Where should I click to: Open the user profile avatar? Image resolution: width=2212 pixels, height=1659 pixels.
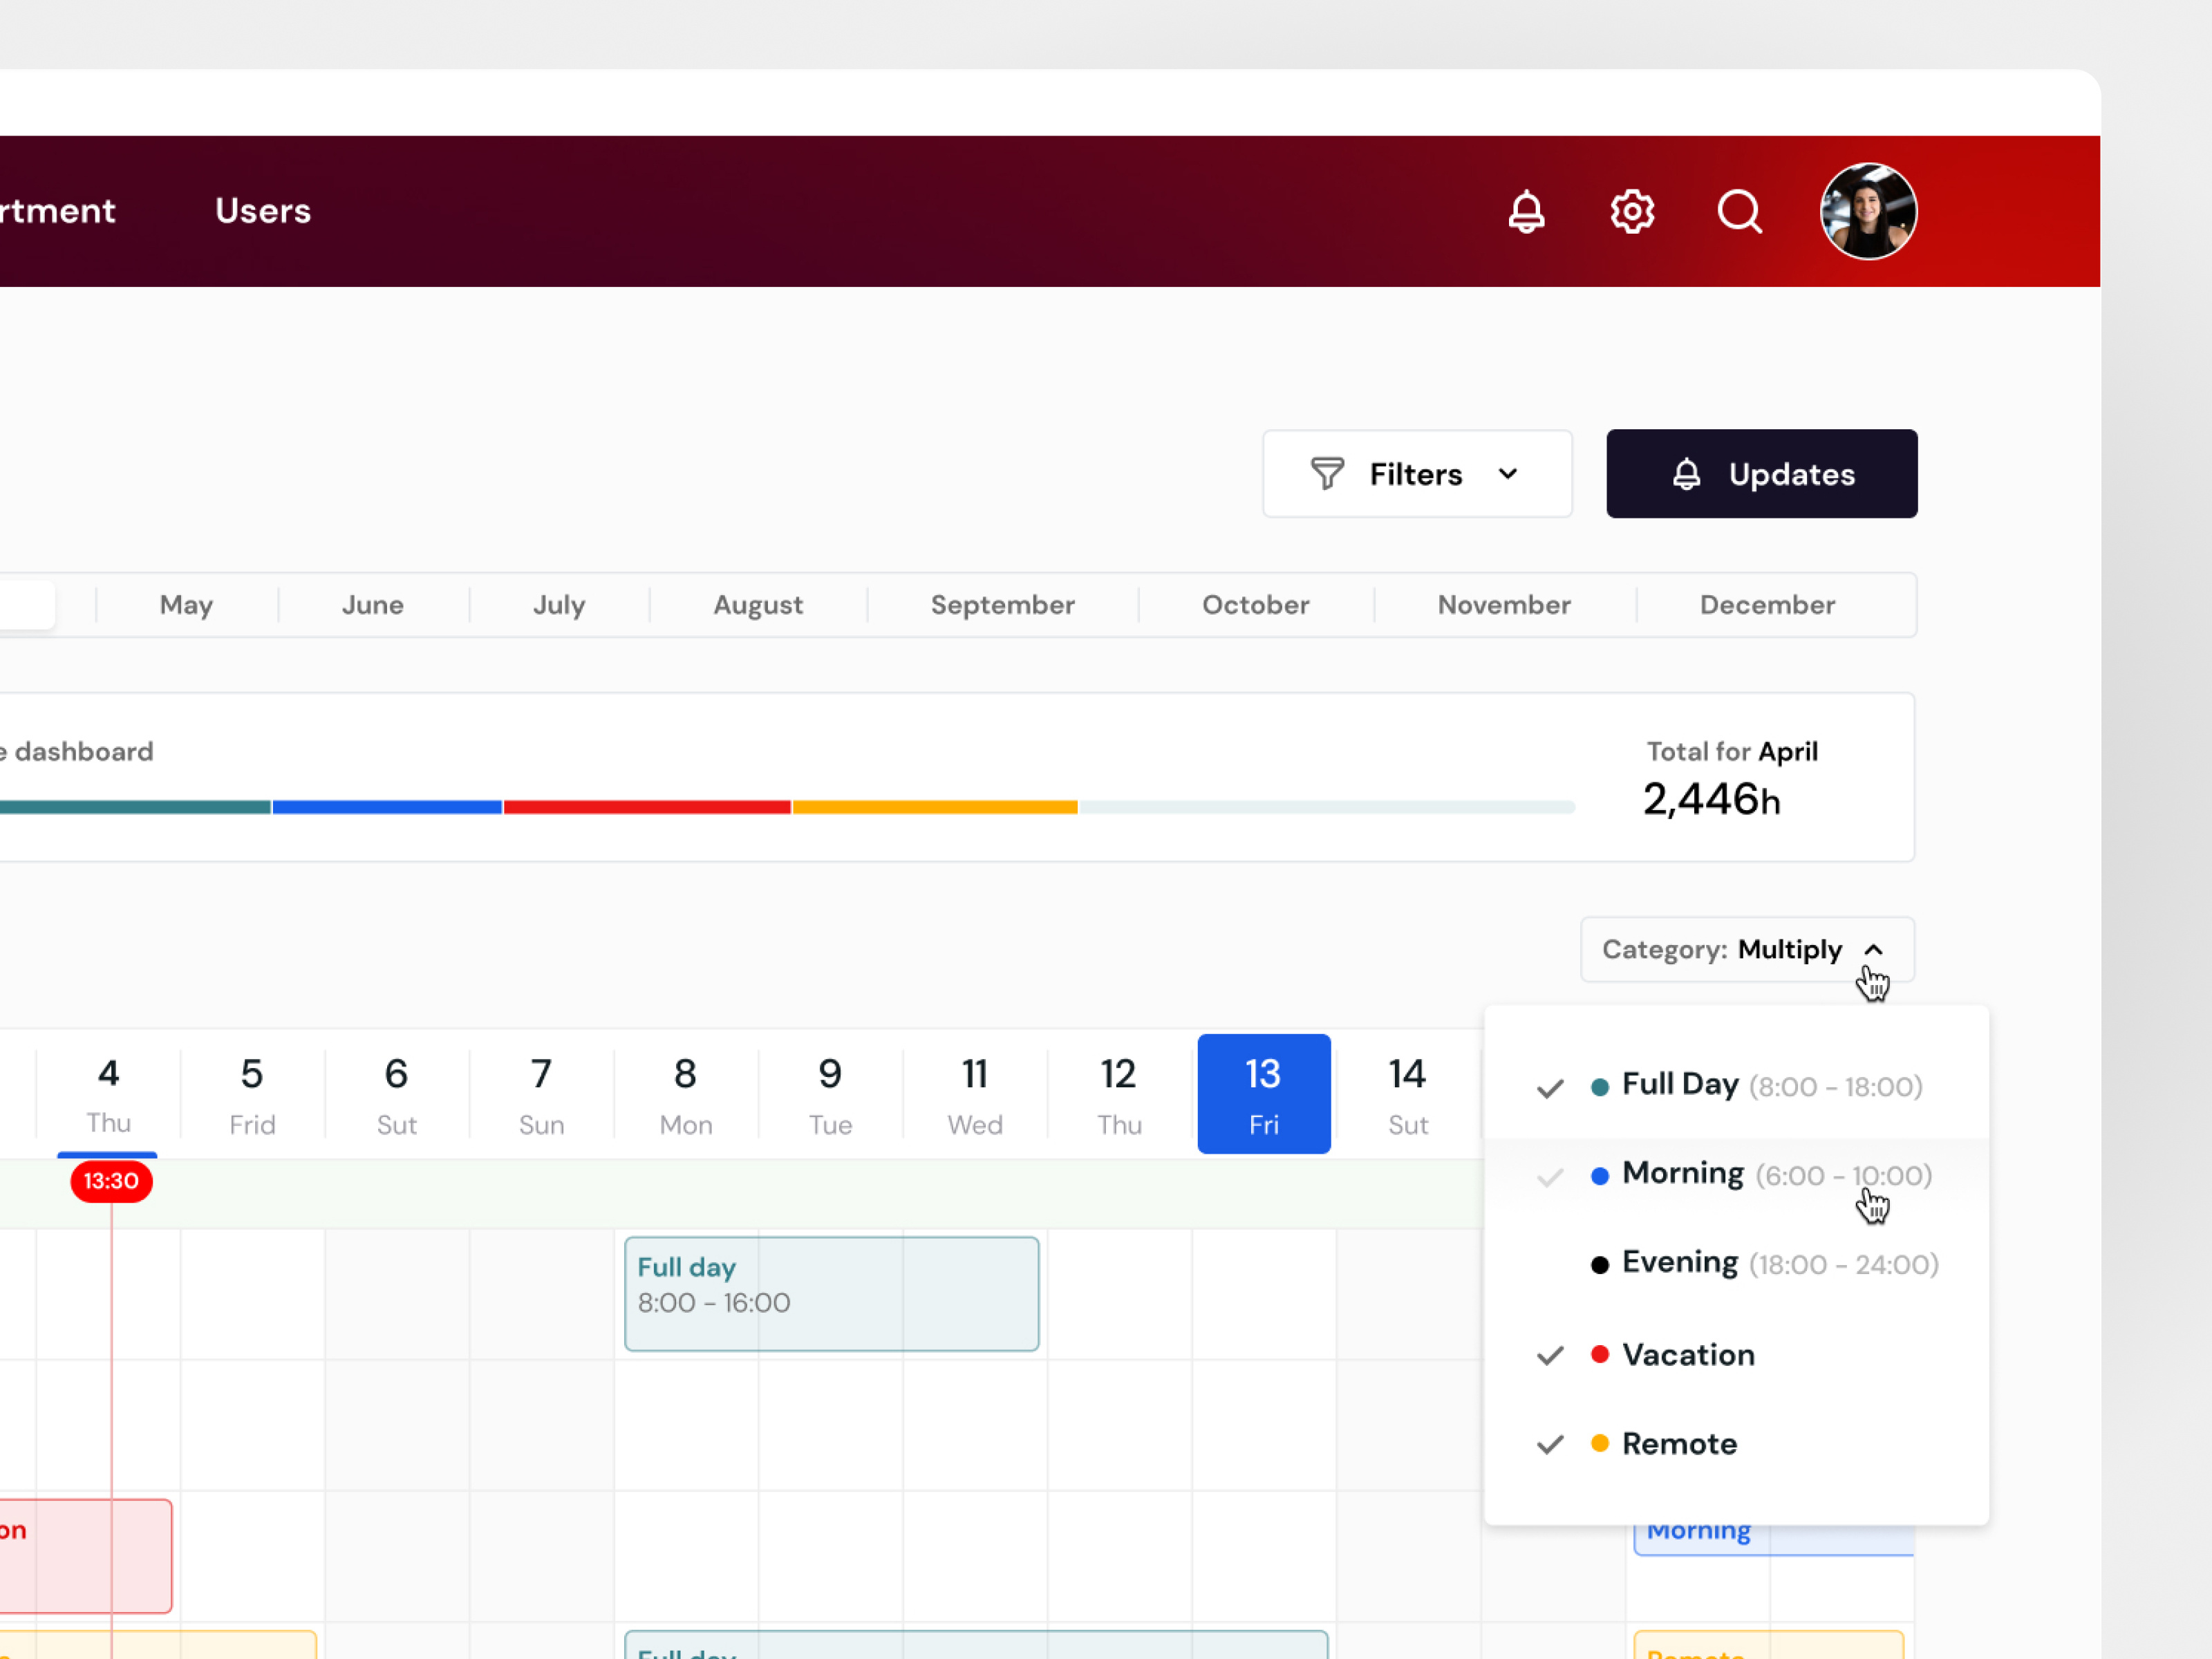(x=1868, y=211)
